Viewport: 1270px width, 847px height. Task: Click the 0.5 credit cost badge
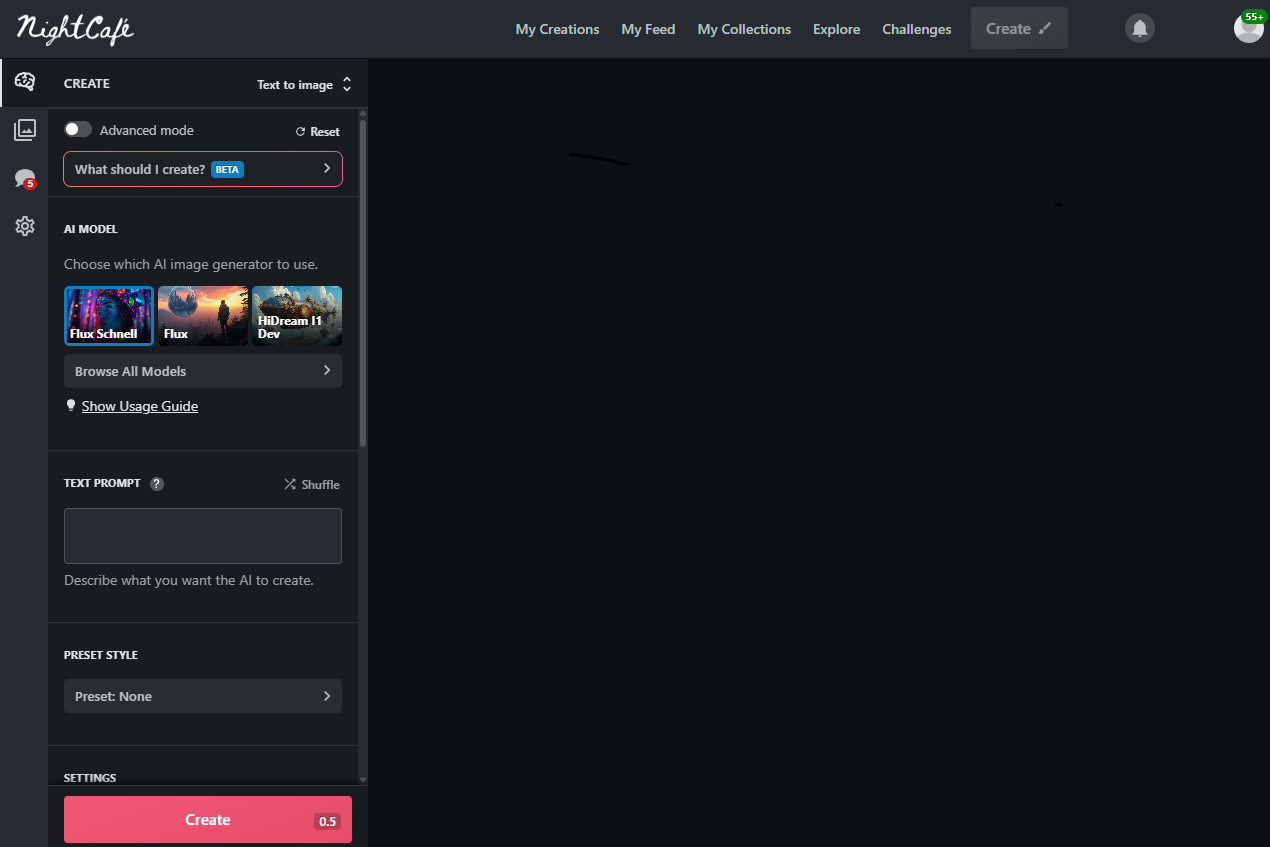click(327, 821)
